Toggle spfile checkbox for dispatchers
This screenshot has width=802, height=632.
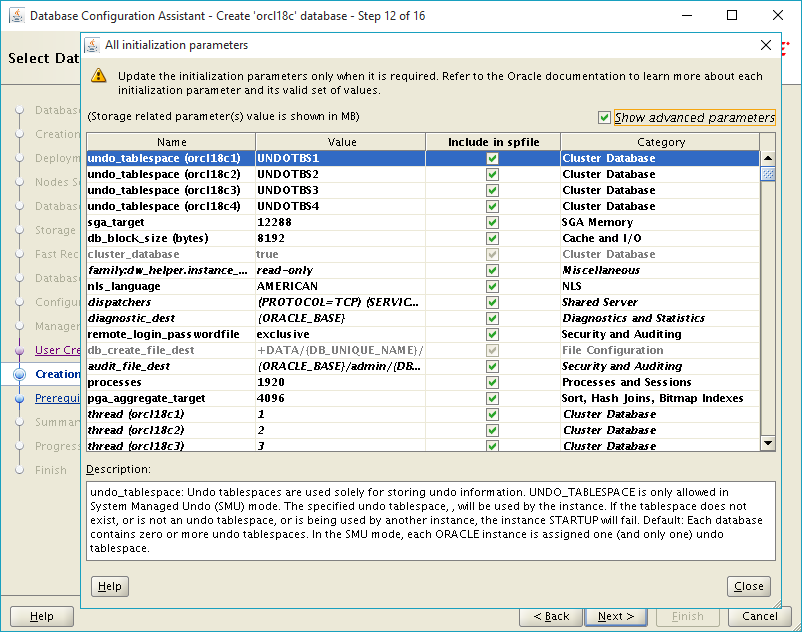(493, 302)
